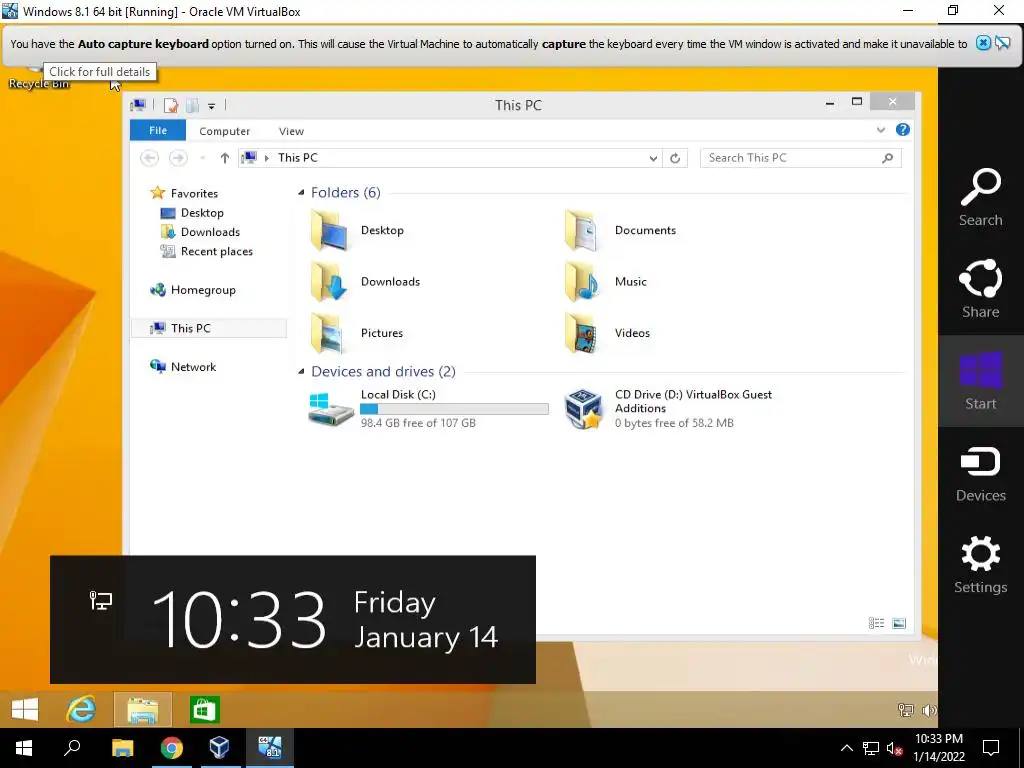1024x768 pixels.
Task: Click guest tray volume speaker icon
Action: [928, 710]
